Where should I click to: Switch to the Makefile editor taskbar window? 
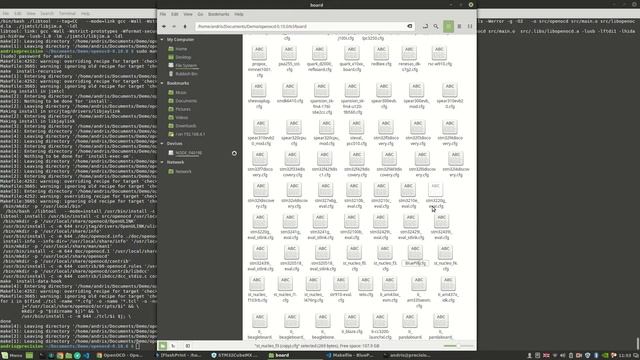pyautogui.click(x=350, y=356)
